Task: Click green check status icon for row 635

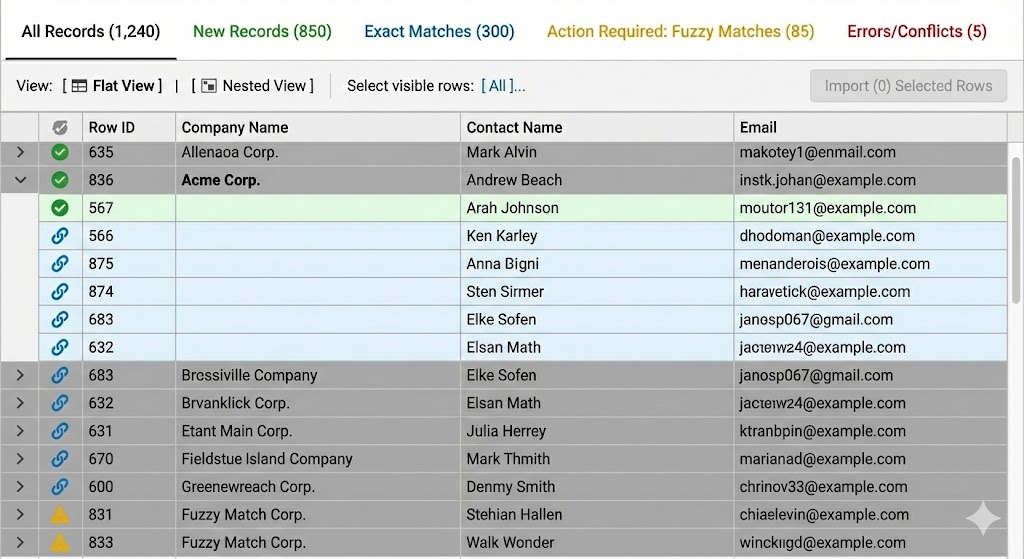Action: point(60,153)
